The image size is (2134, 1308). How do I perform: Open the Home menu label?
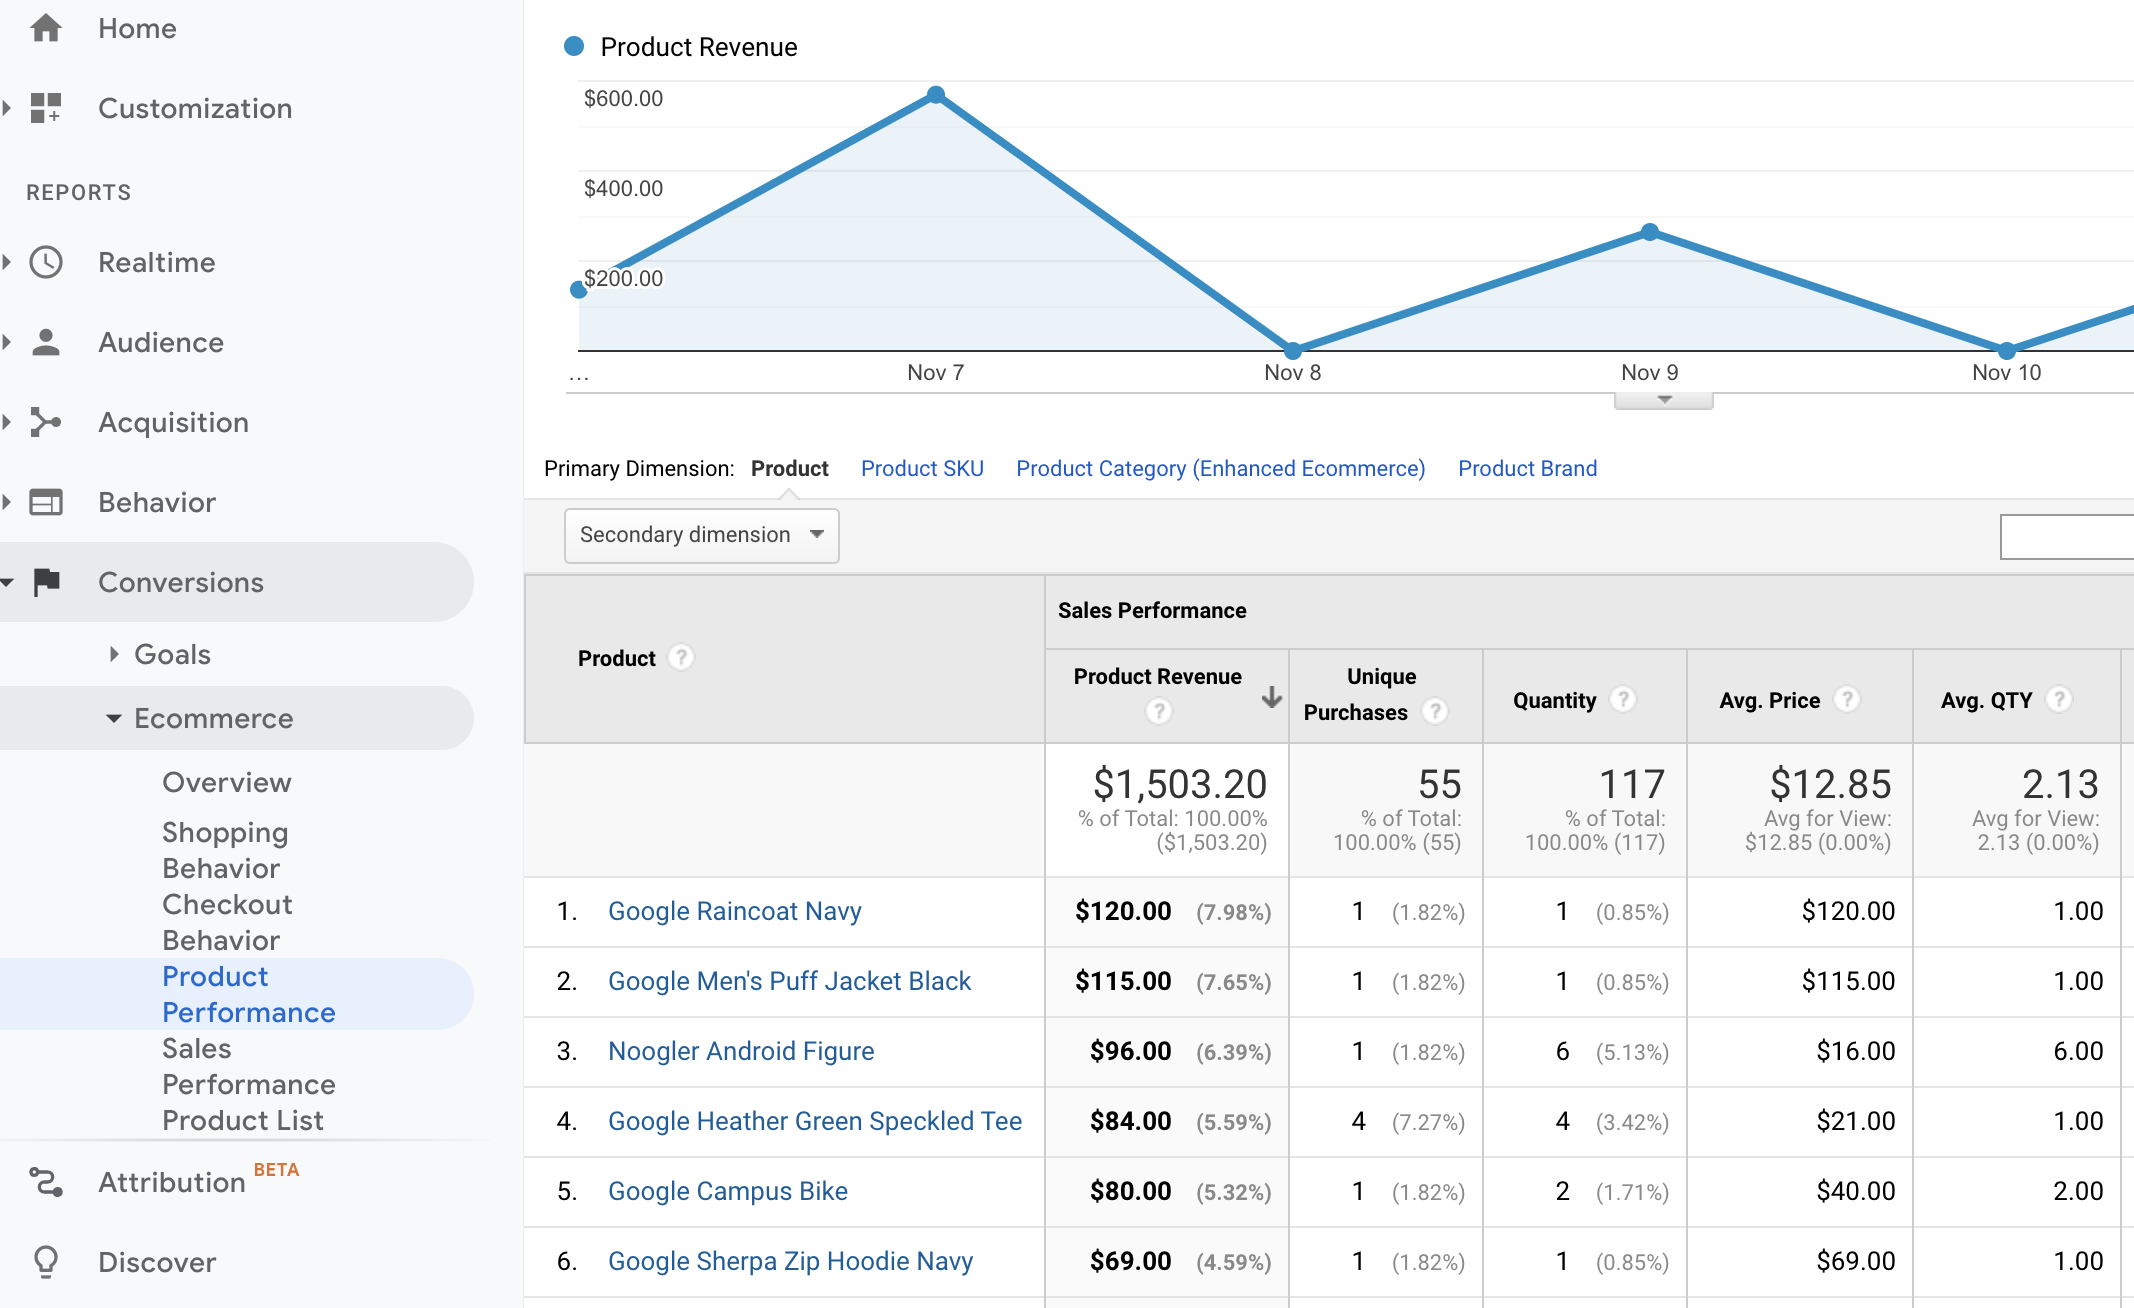(137, 28)
